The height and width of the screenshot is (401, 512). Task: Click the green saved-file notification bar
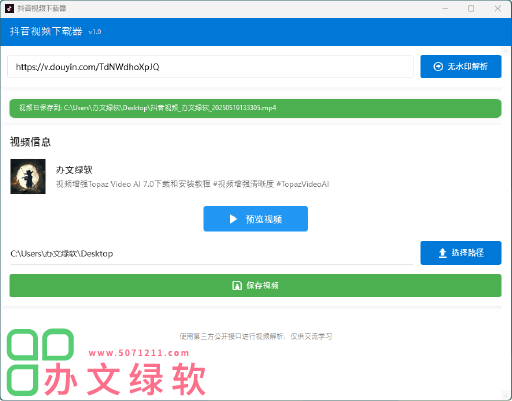coord(255,108)
